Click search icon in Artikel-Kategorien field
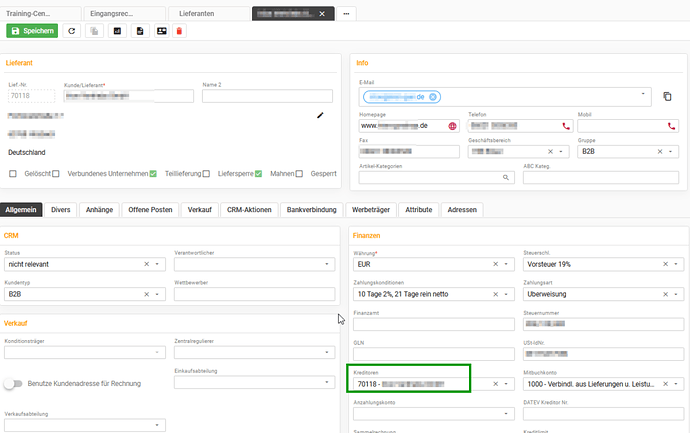Screen dimensions: 690x433 506,177
